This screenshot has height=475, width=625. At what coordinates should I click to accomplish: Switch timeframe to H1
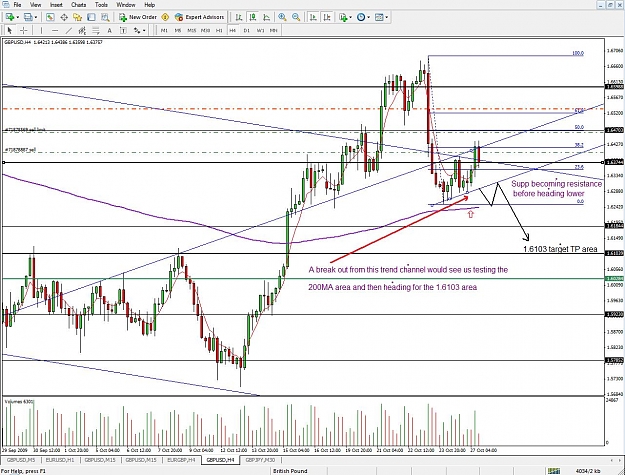(x=219, y=30)
